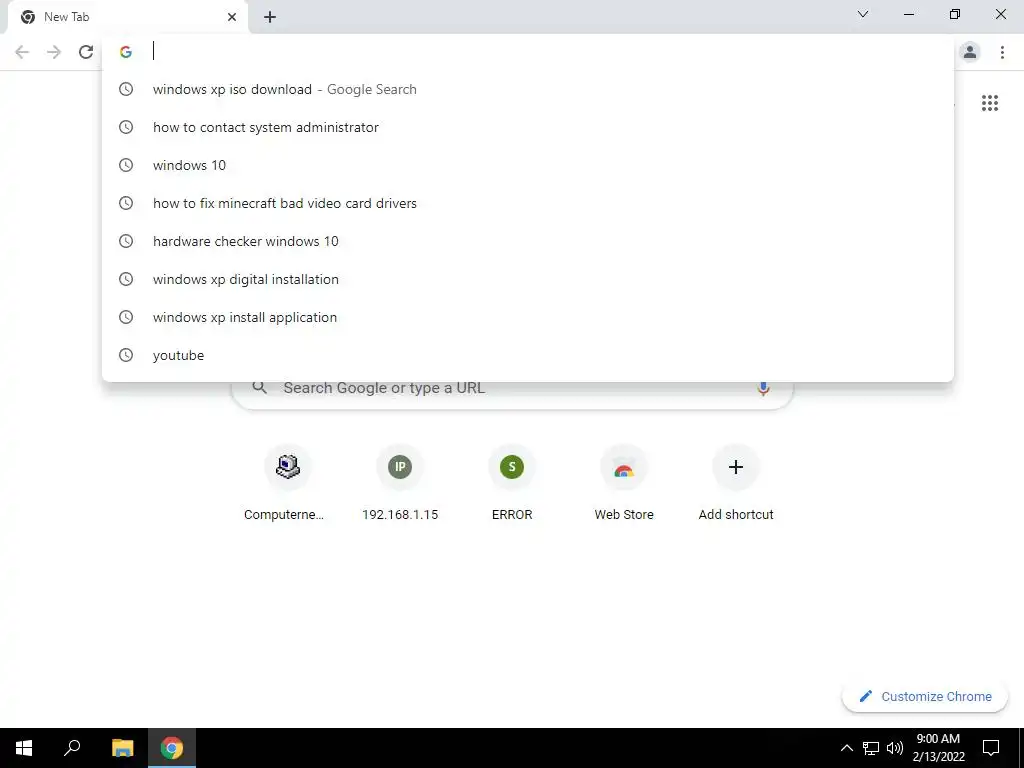
Task: Click the Add shortcut plus tile
Action: point(736,484)
